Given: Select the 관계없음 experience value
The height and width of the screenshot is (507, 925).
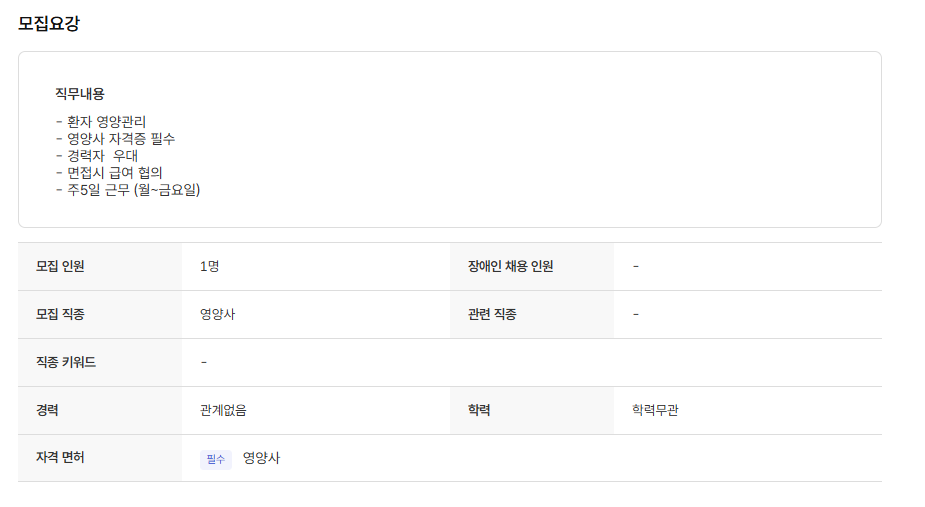Looking at the screenshot, I should pyautogui.click(x=223, y=410).
